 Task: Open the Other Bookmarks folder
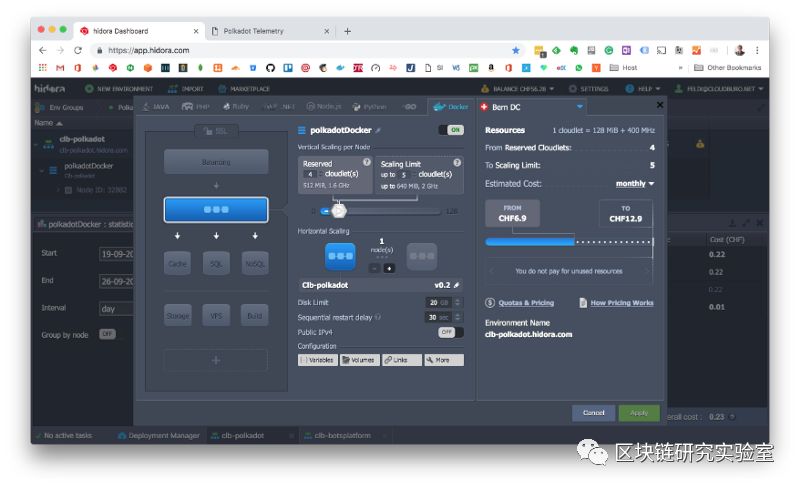click(728, 67)
